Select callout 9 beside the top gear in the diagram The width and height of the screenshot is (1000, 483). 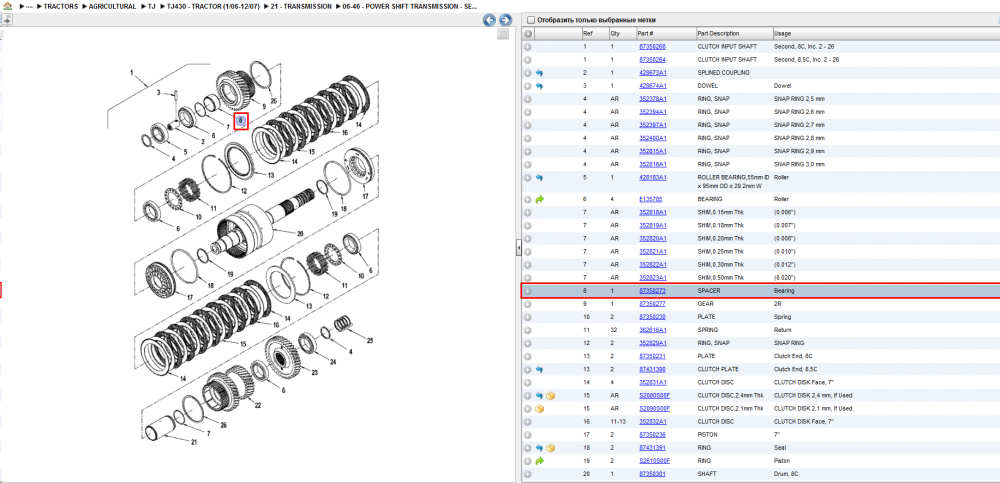click(x=263, y=105)
